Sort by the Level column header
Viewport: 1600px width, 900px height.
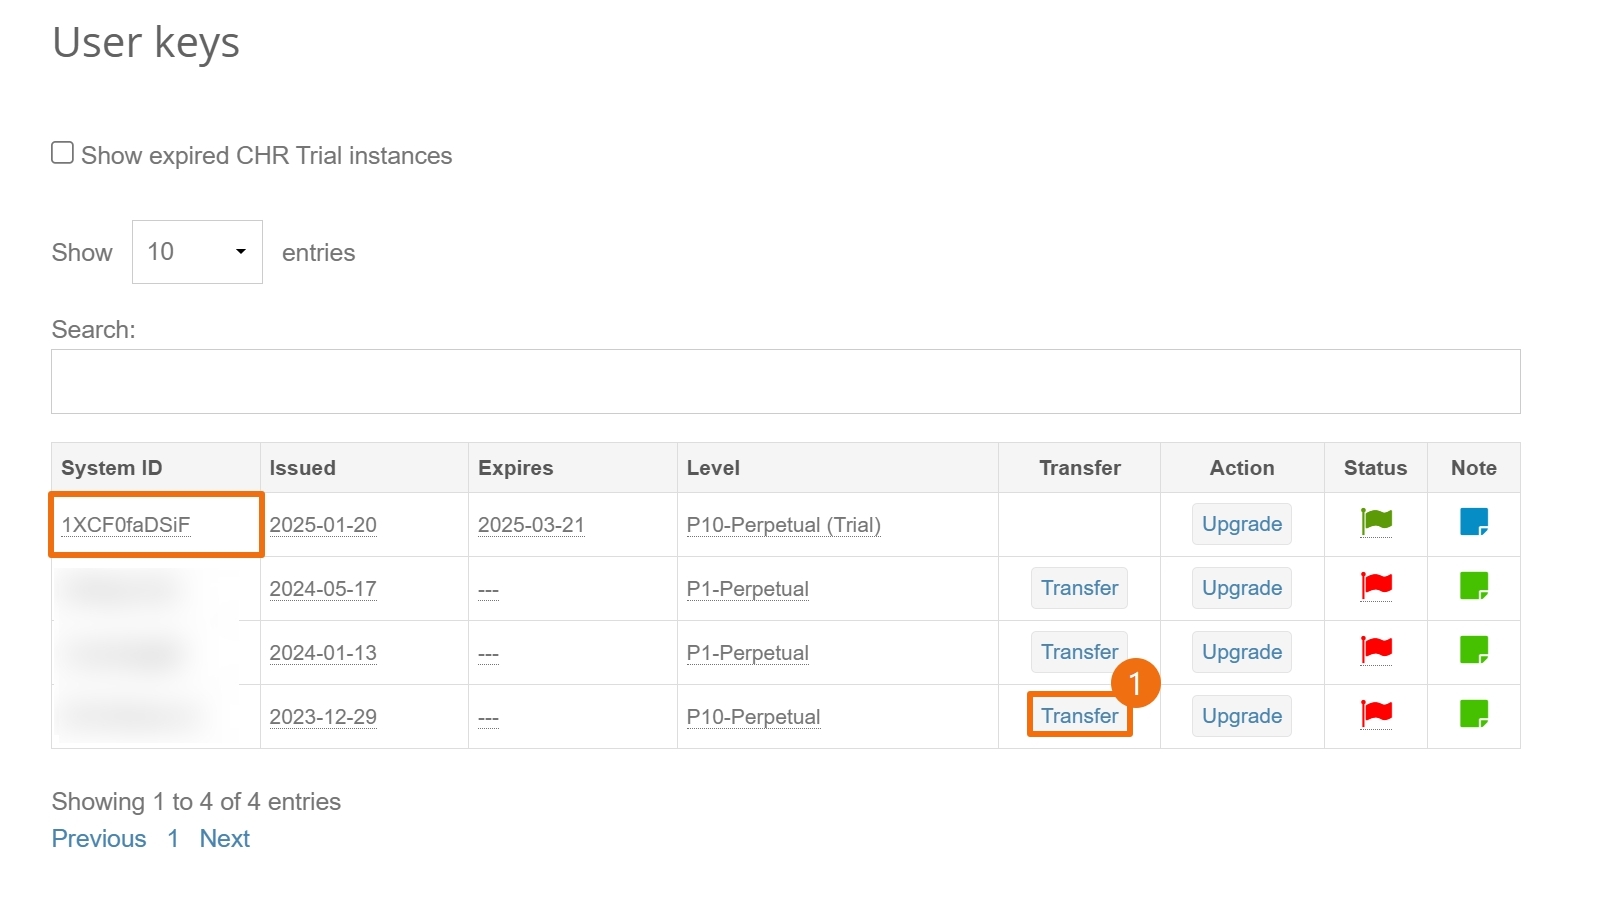coord(713,468)
